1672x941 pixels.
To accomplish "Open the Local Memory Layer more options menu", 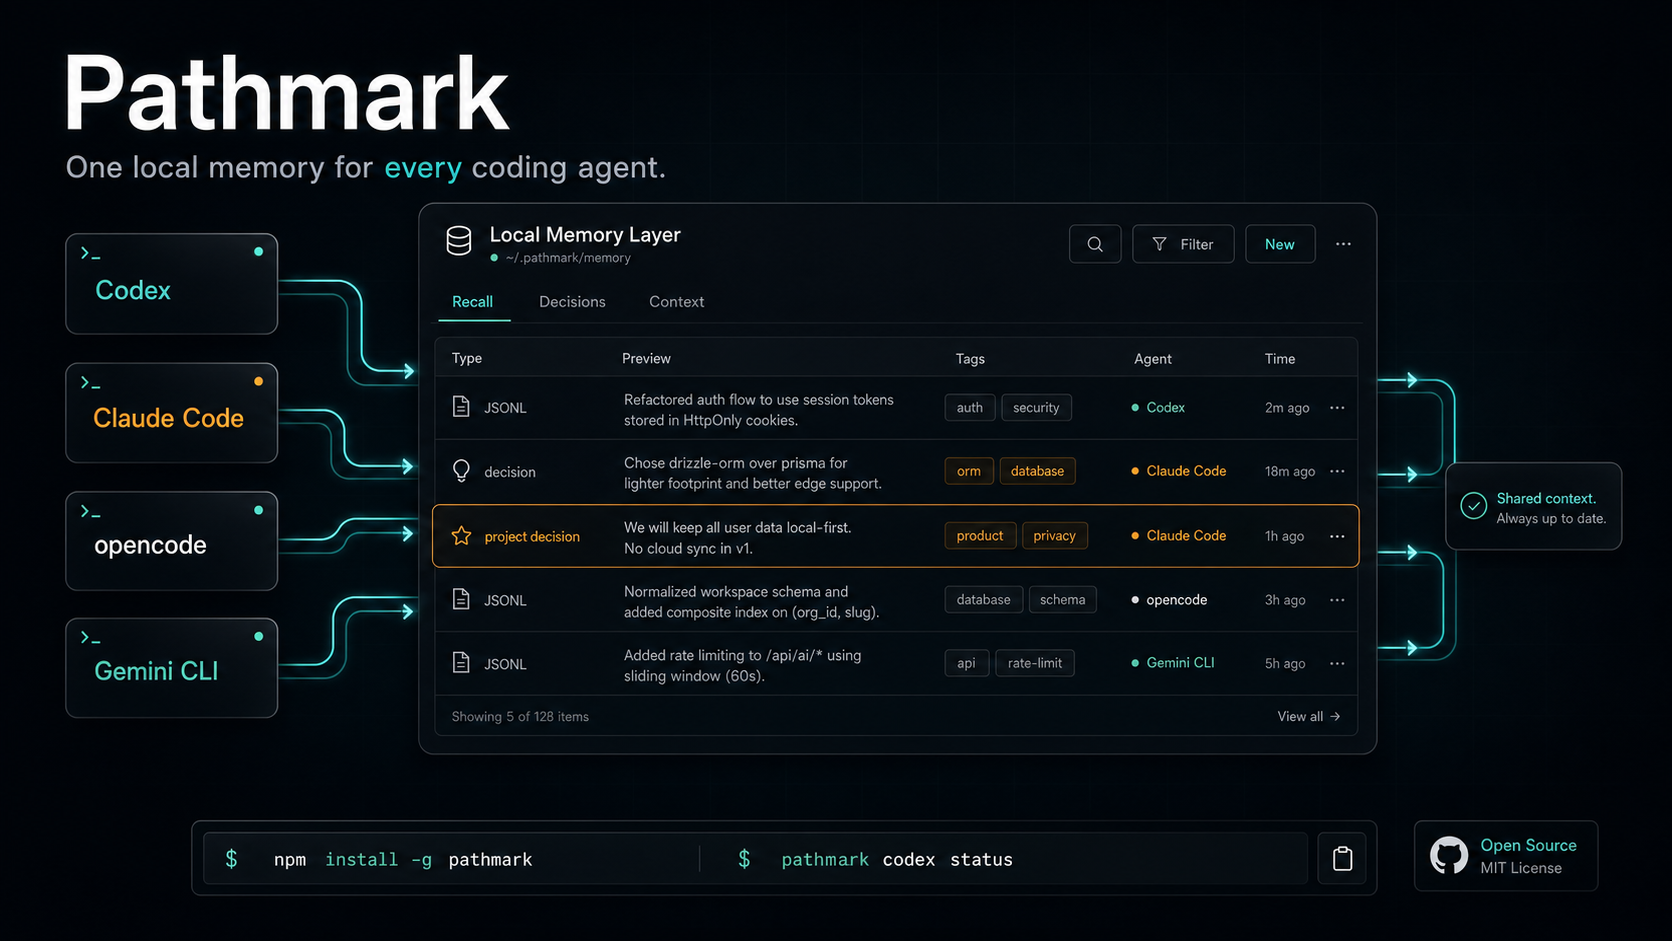I will pyautogui.click(x=1343, y=244).
